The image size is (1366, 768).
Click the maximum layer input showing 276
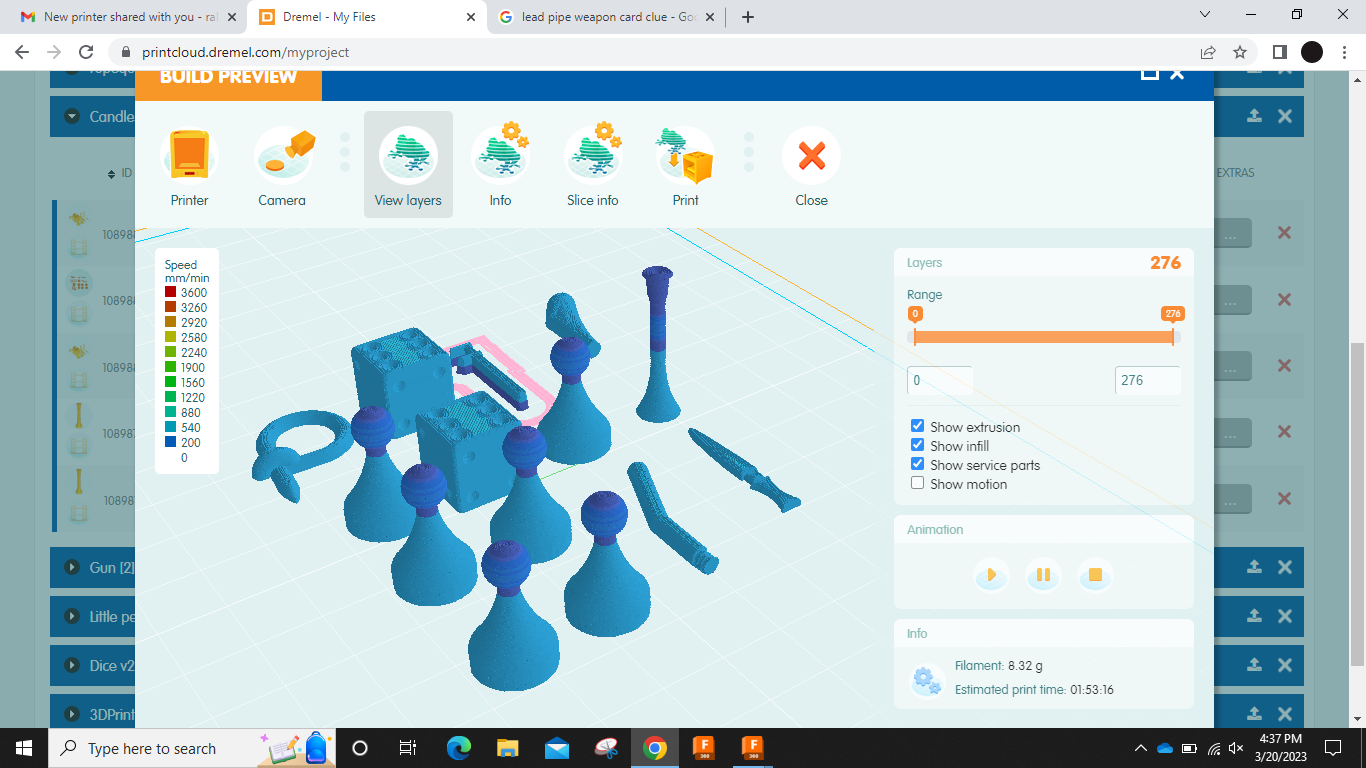(1148, 380)
